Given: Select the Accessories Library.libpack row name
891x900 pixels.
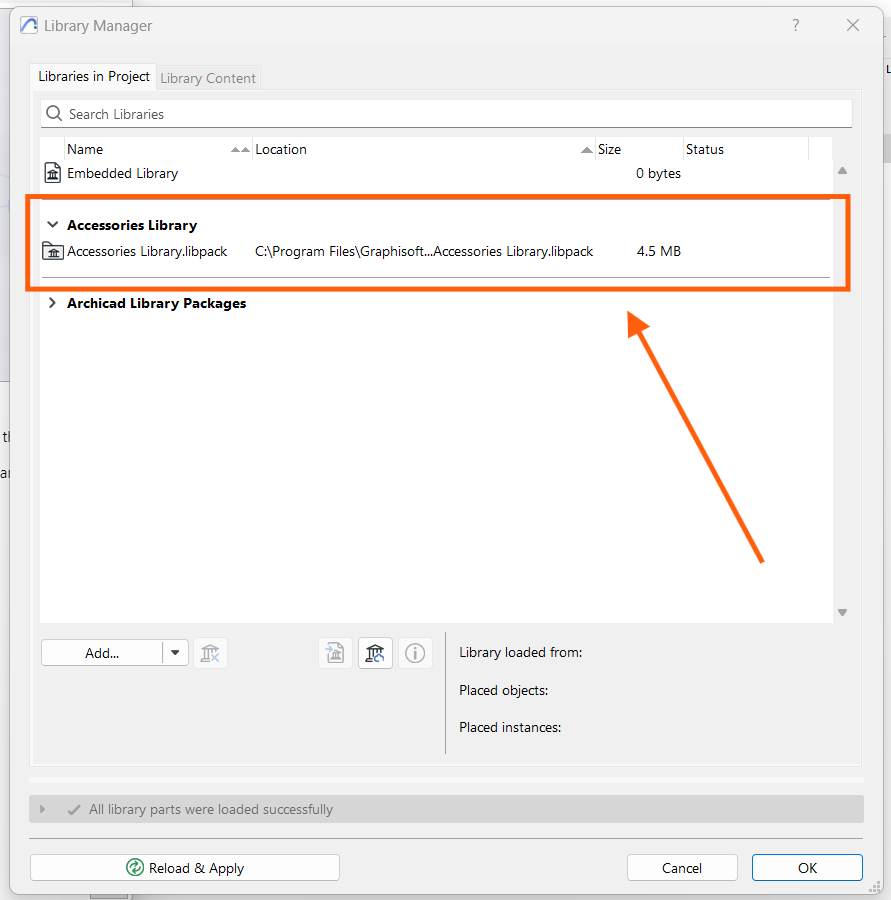Looking at the screenshot, I should click(x=147, y=251).
